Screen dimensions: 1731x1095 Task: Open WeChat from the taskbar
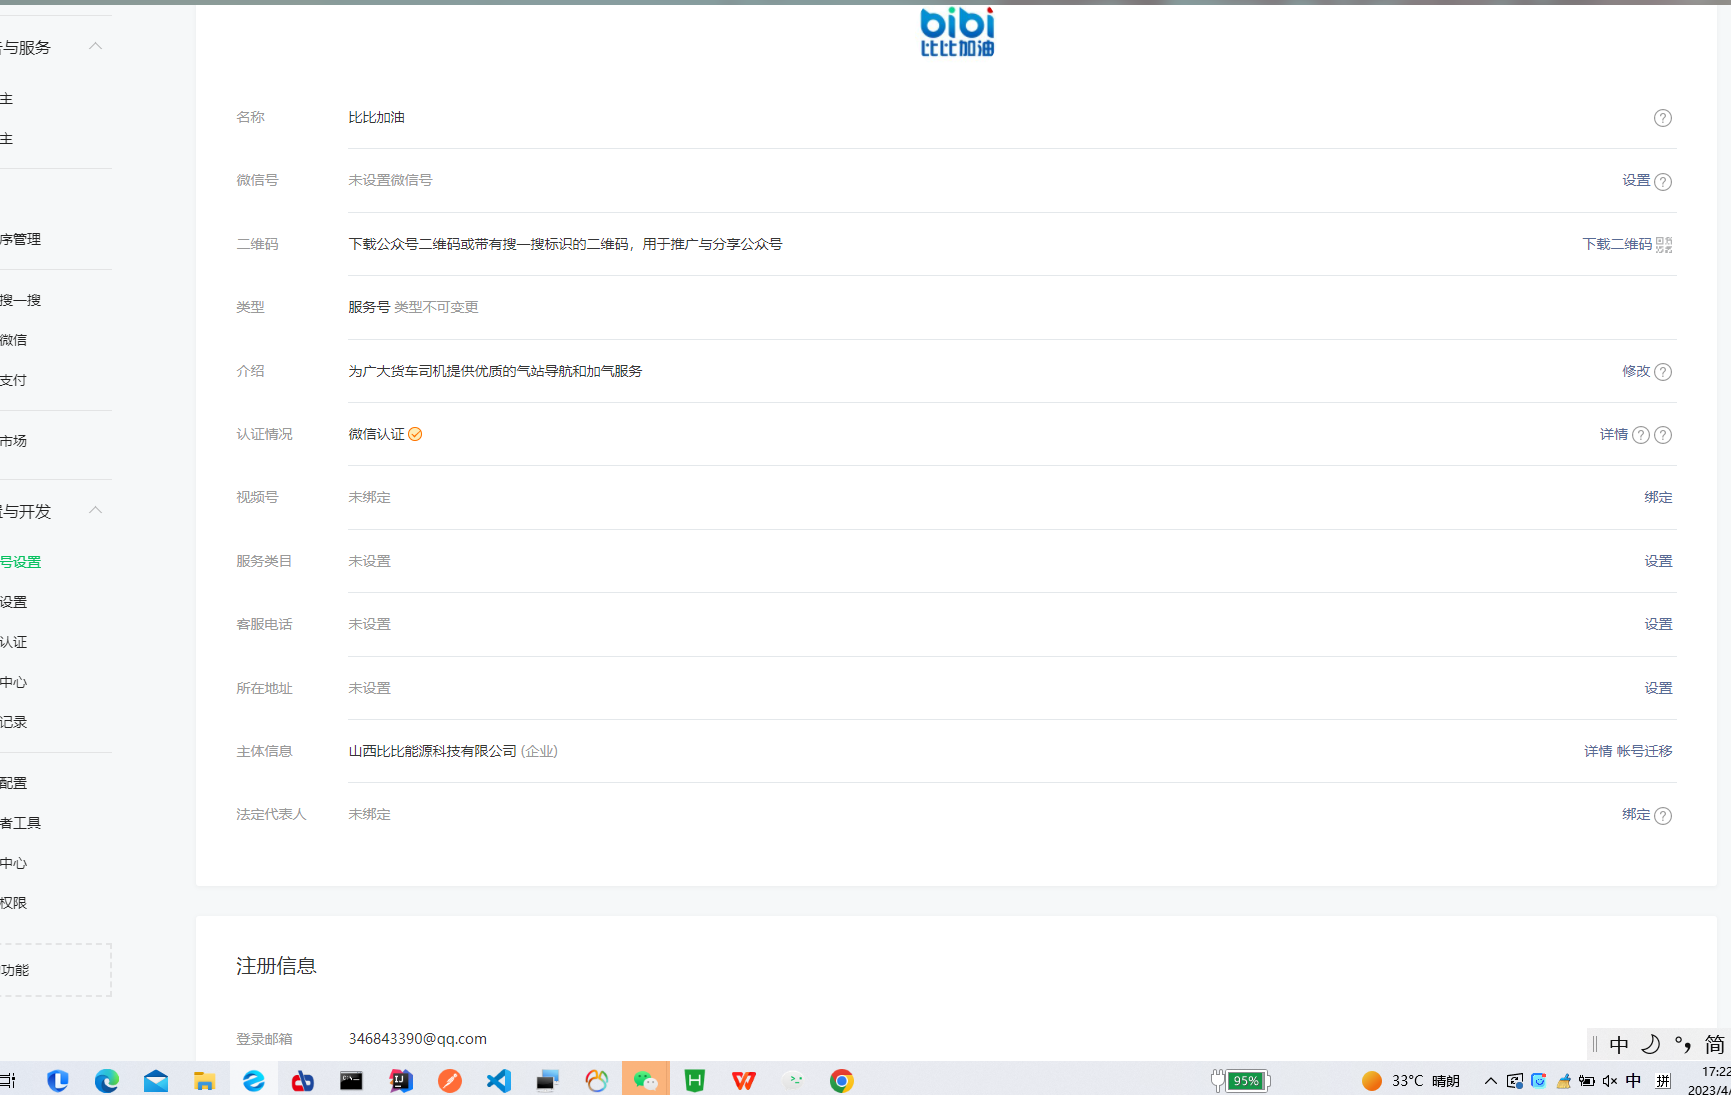point(645,1080)
